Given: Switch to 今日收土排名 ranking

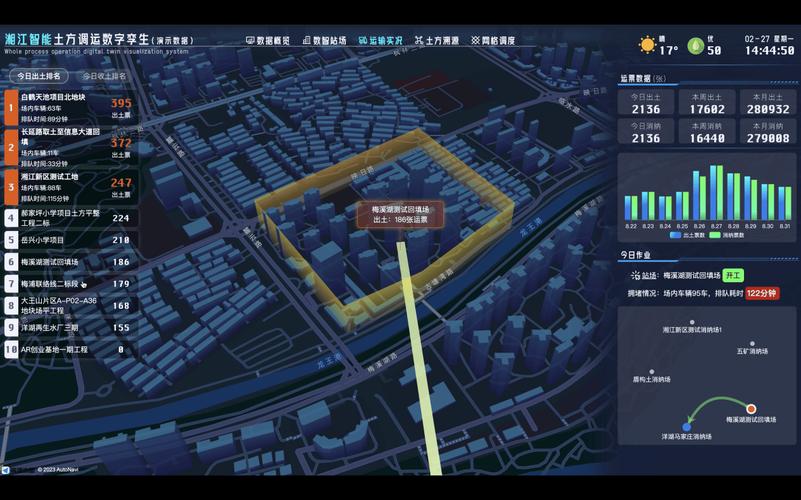Looking at the screenshot, I should [x=104, y=76].
